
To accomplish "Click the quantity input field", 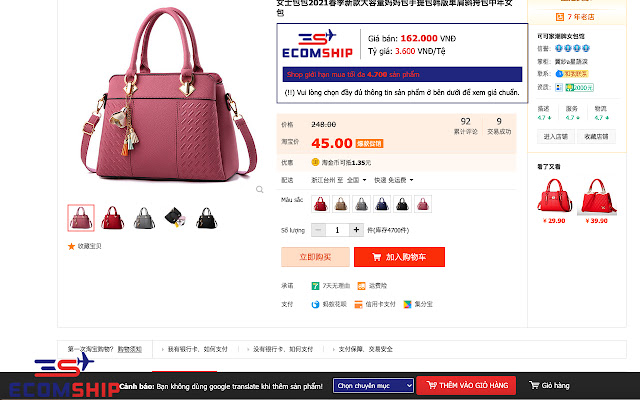I will pos(337,230).
